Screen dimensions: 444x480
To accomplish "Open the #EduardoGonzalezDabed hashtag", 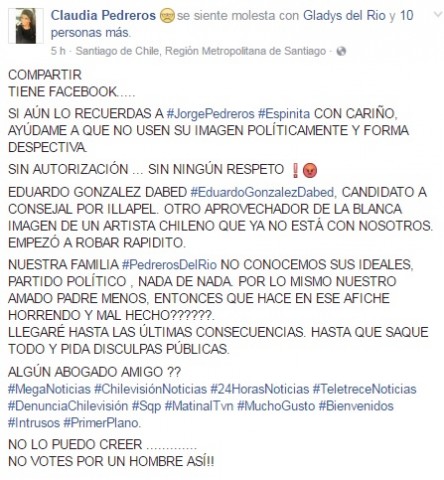I will pos(262,192).
